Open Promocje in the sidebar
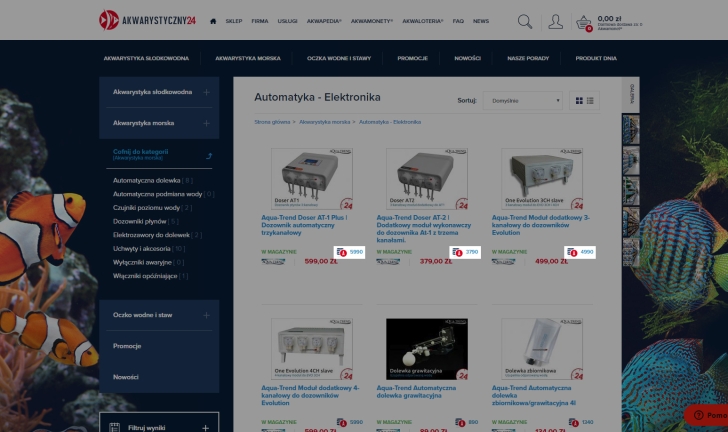Screen dimensions: 728x432 pos(127,346)
